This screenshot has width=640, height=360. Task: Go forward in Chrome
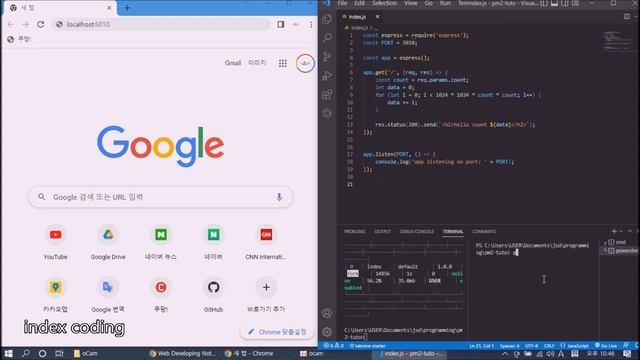pos(25,24)
